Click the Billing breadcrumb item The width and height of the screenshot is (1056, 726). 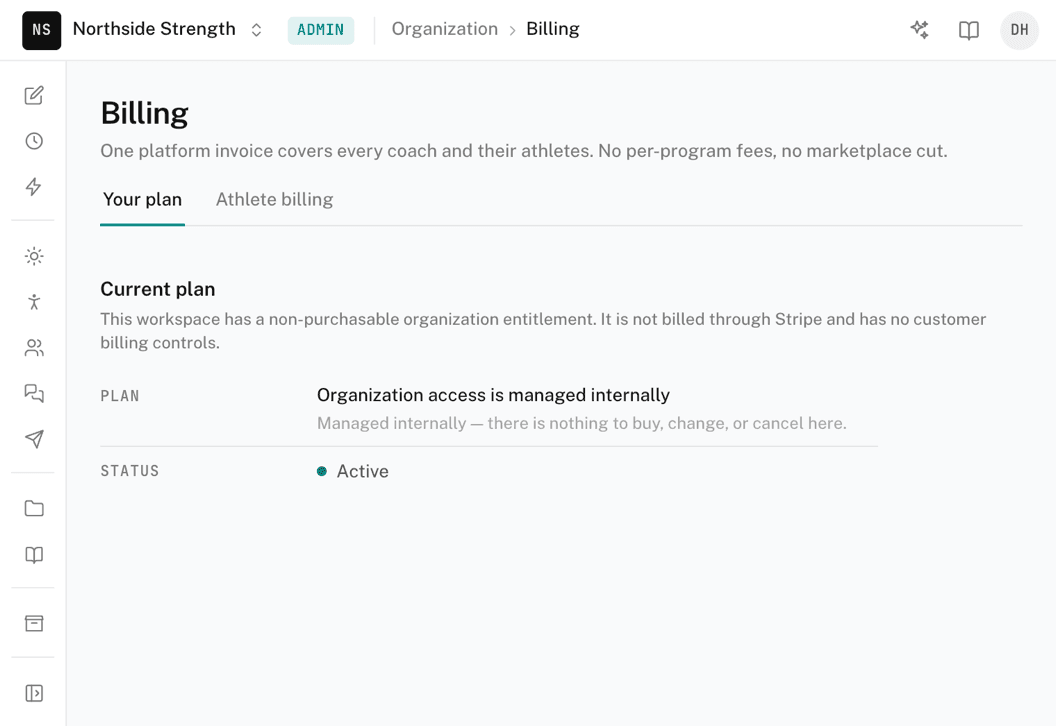(552, 29)
